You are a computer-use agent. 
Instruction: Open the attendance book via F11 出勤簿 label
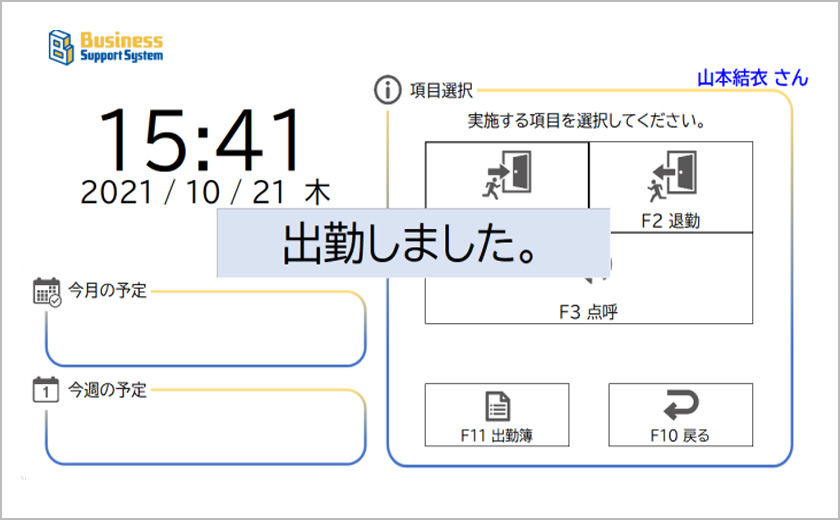point(497,435)
